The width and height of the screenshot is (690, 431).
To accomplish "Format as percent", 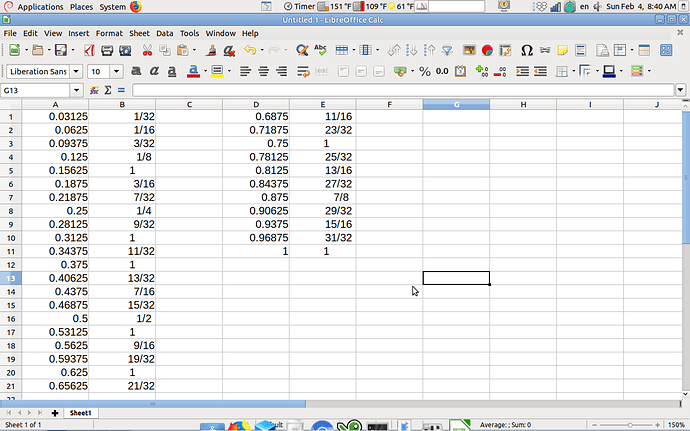I will (425, 71).
